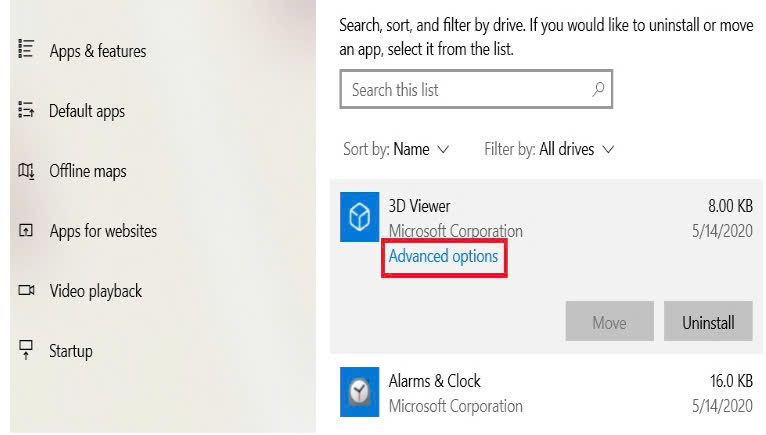766x435 pixels.
Task: Select Alarms & Clock list entry
Action: [540, 393]
